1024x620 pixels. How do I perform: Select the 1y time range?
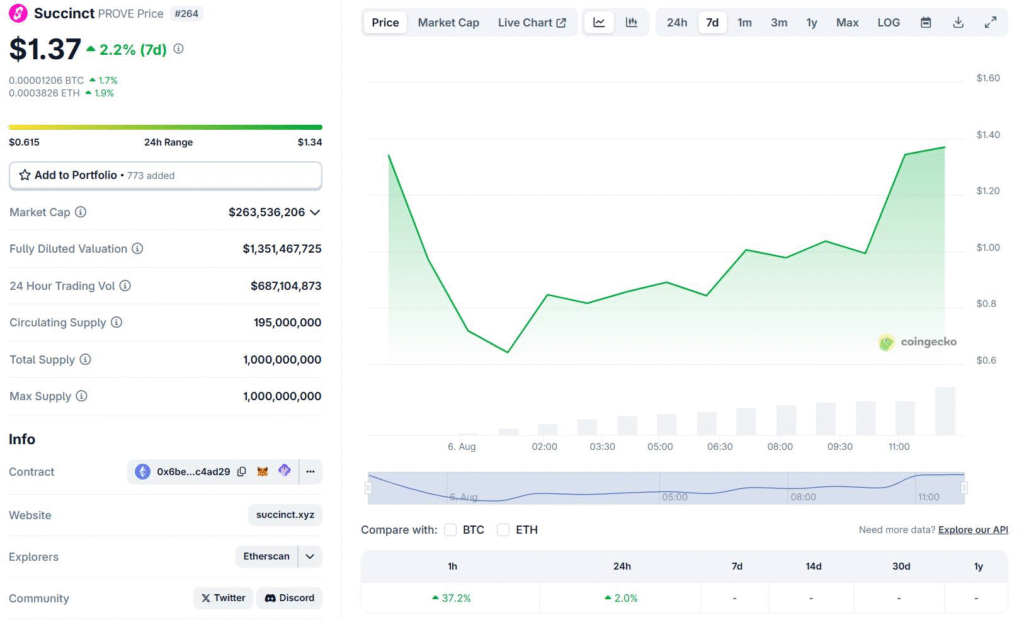coord(812,23)
